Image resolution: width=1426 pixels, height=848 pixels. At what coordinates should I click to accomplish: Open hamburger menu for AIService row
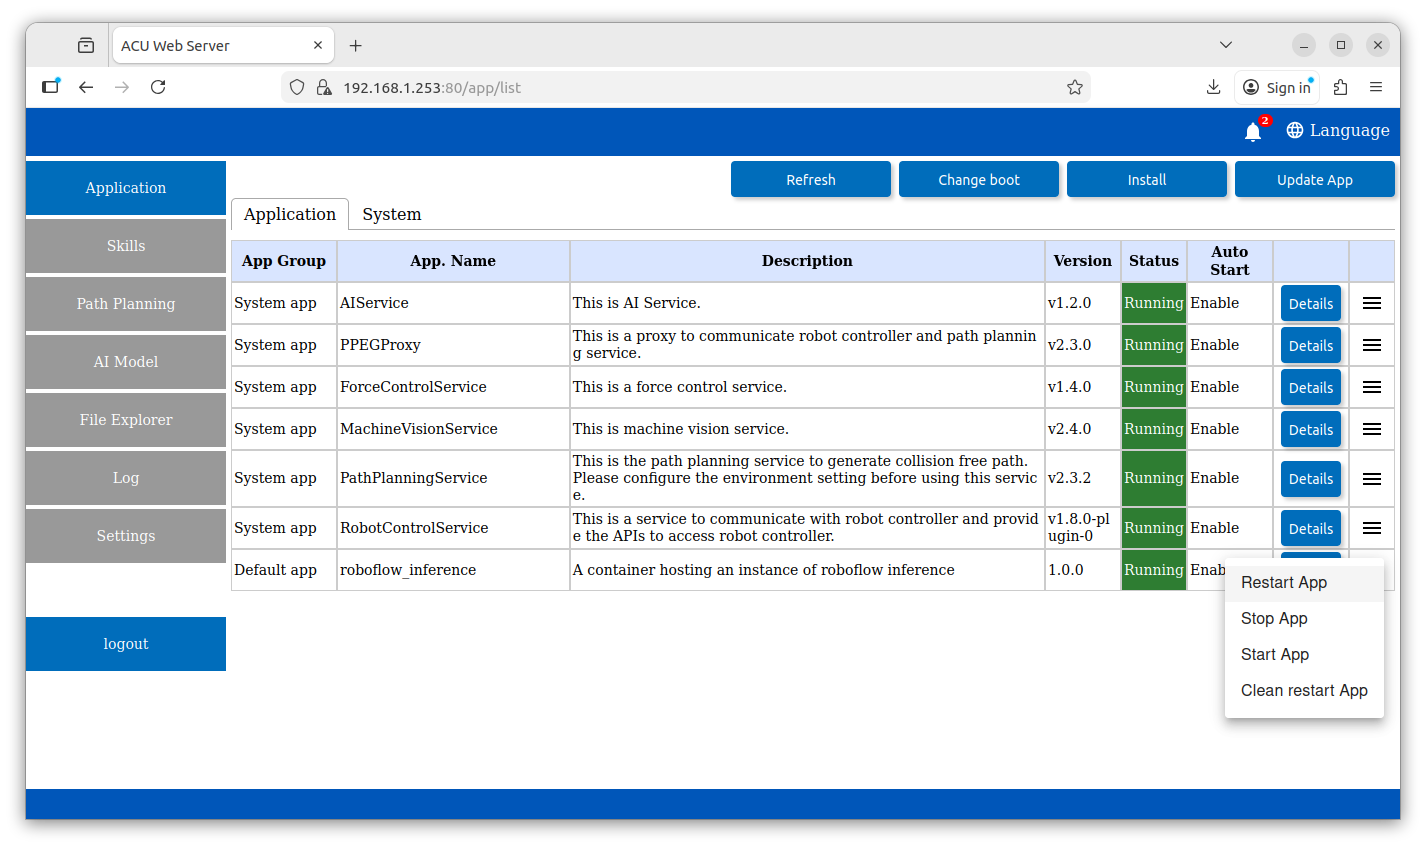pyautogui.click(x=1372, y=303)
